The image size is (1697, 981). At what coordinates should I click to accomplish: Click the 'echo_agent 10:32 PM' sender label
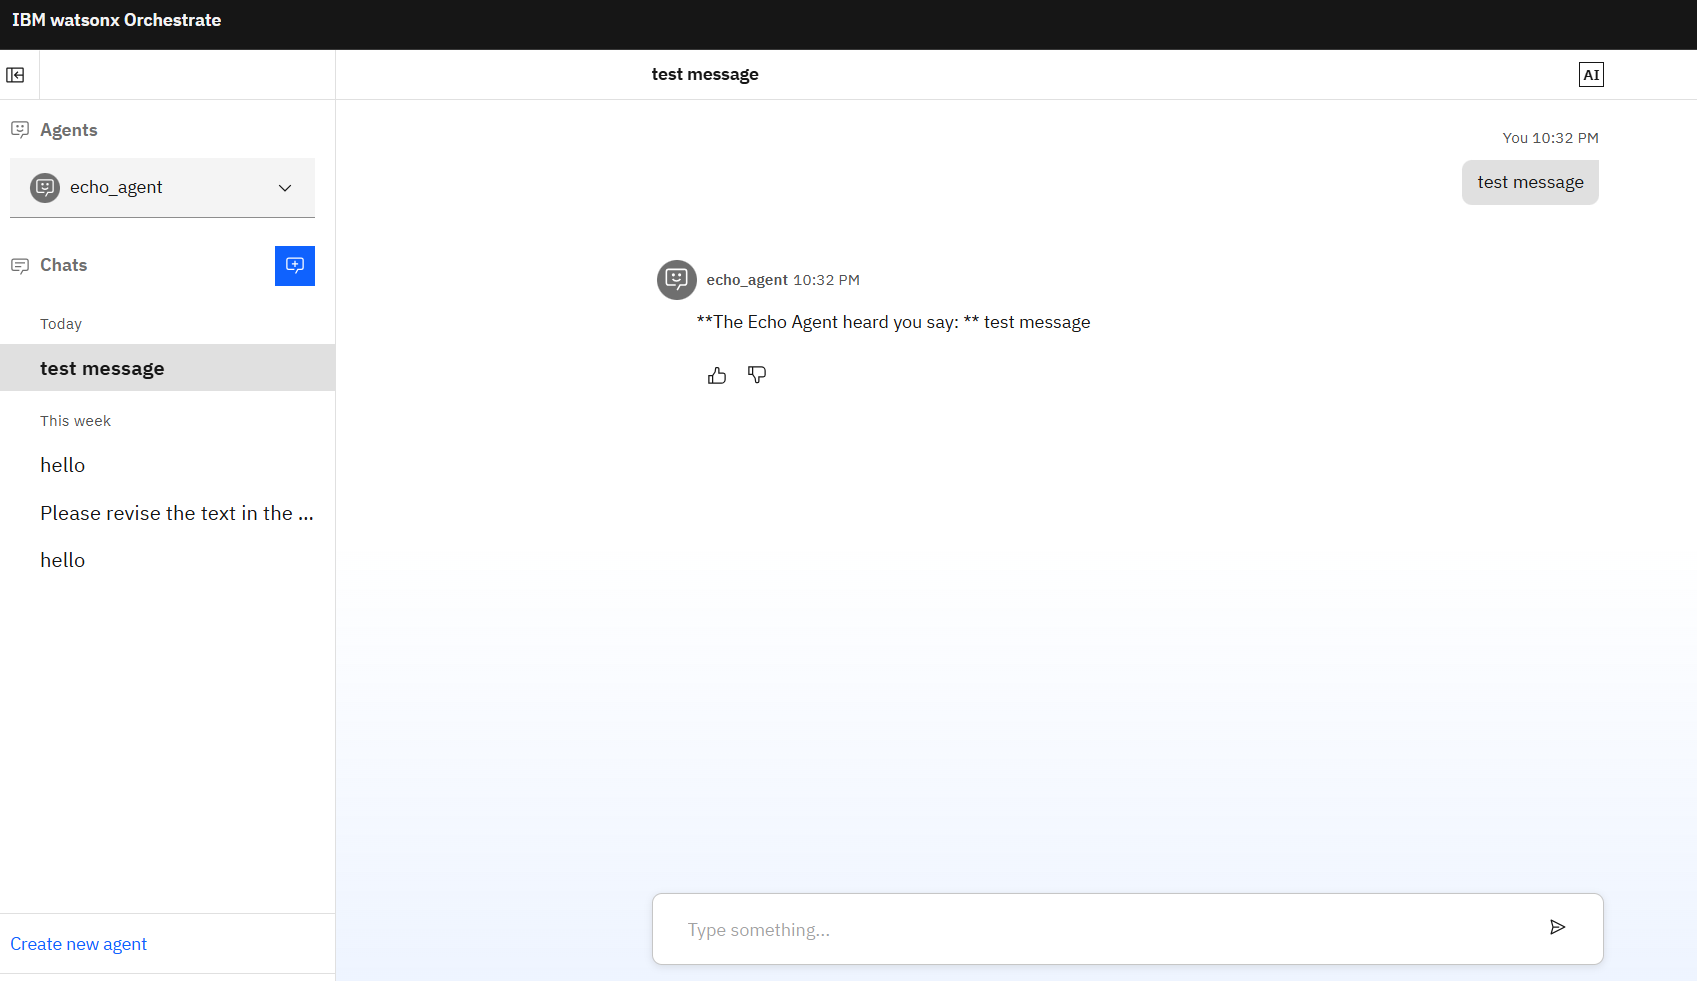pyautogui.click(x=783, y=280)
